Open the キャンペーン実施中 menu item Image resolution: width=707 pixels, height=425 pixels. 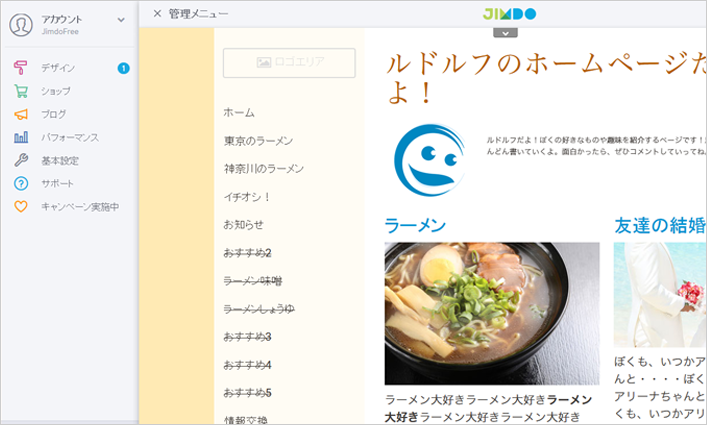[x=80, y=207]
